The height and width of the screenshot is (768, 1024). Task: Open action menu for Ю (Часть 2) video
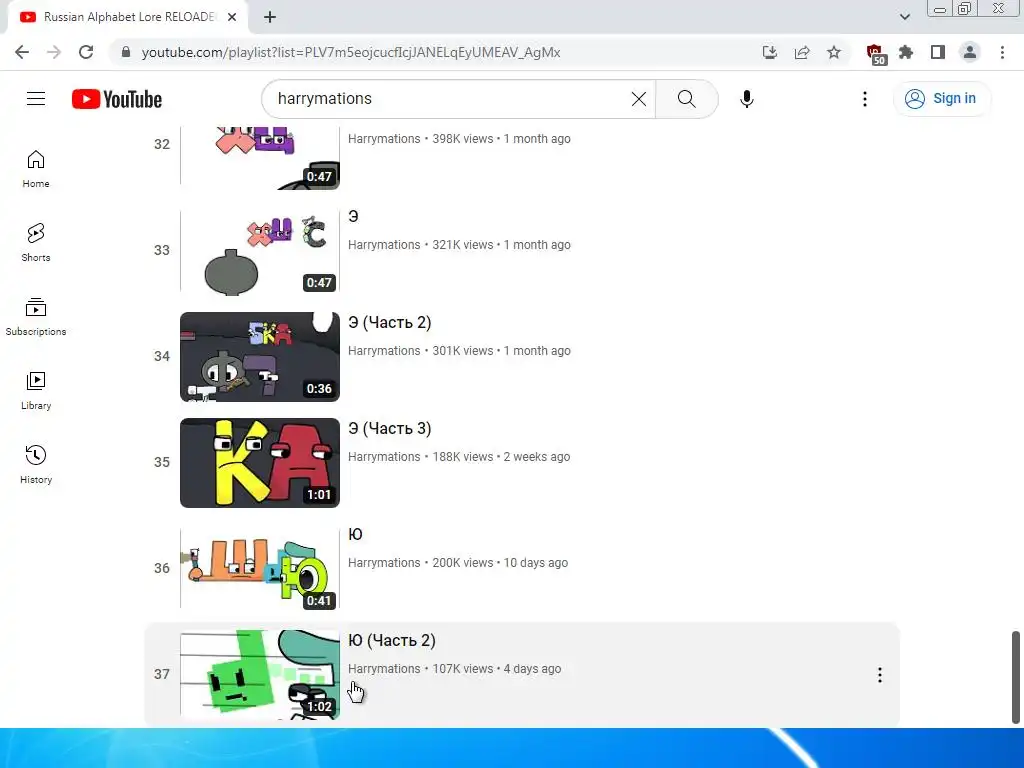pos(880,675)
